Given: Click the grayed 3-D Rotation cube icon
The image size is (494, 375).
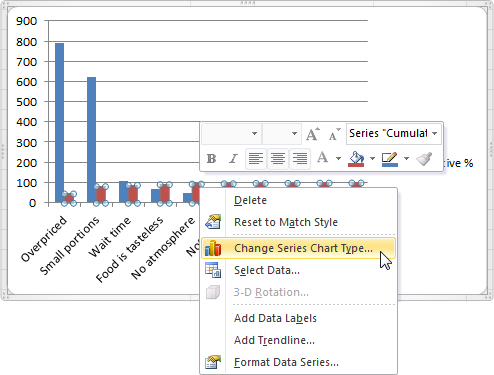Looking at the screenshot, I should 213,292.
